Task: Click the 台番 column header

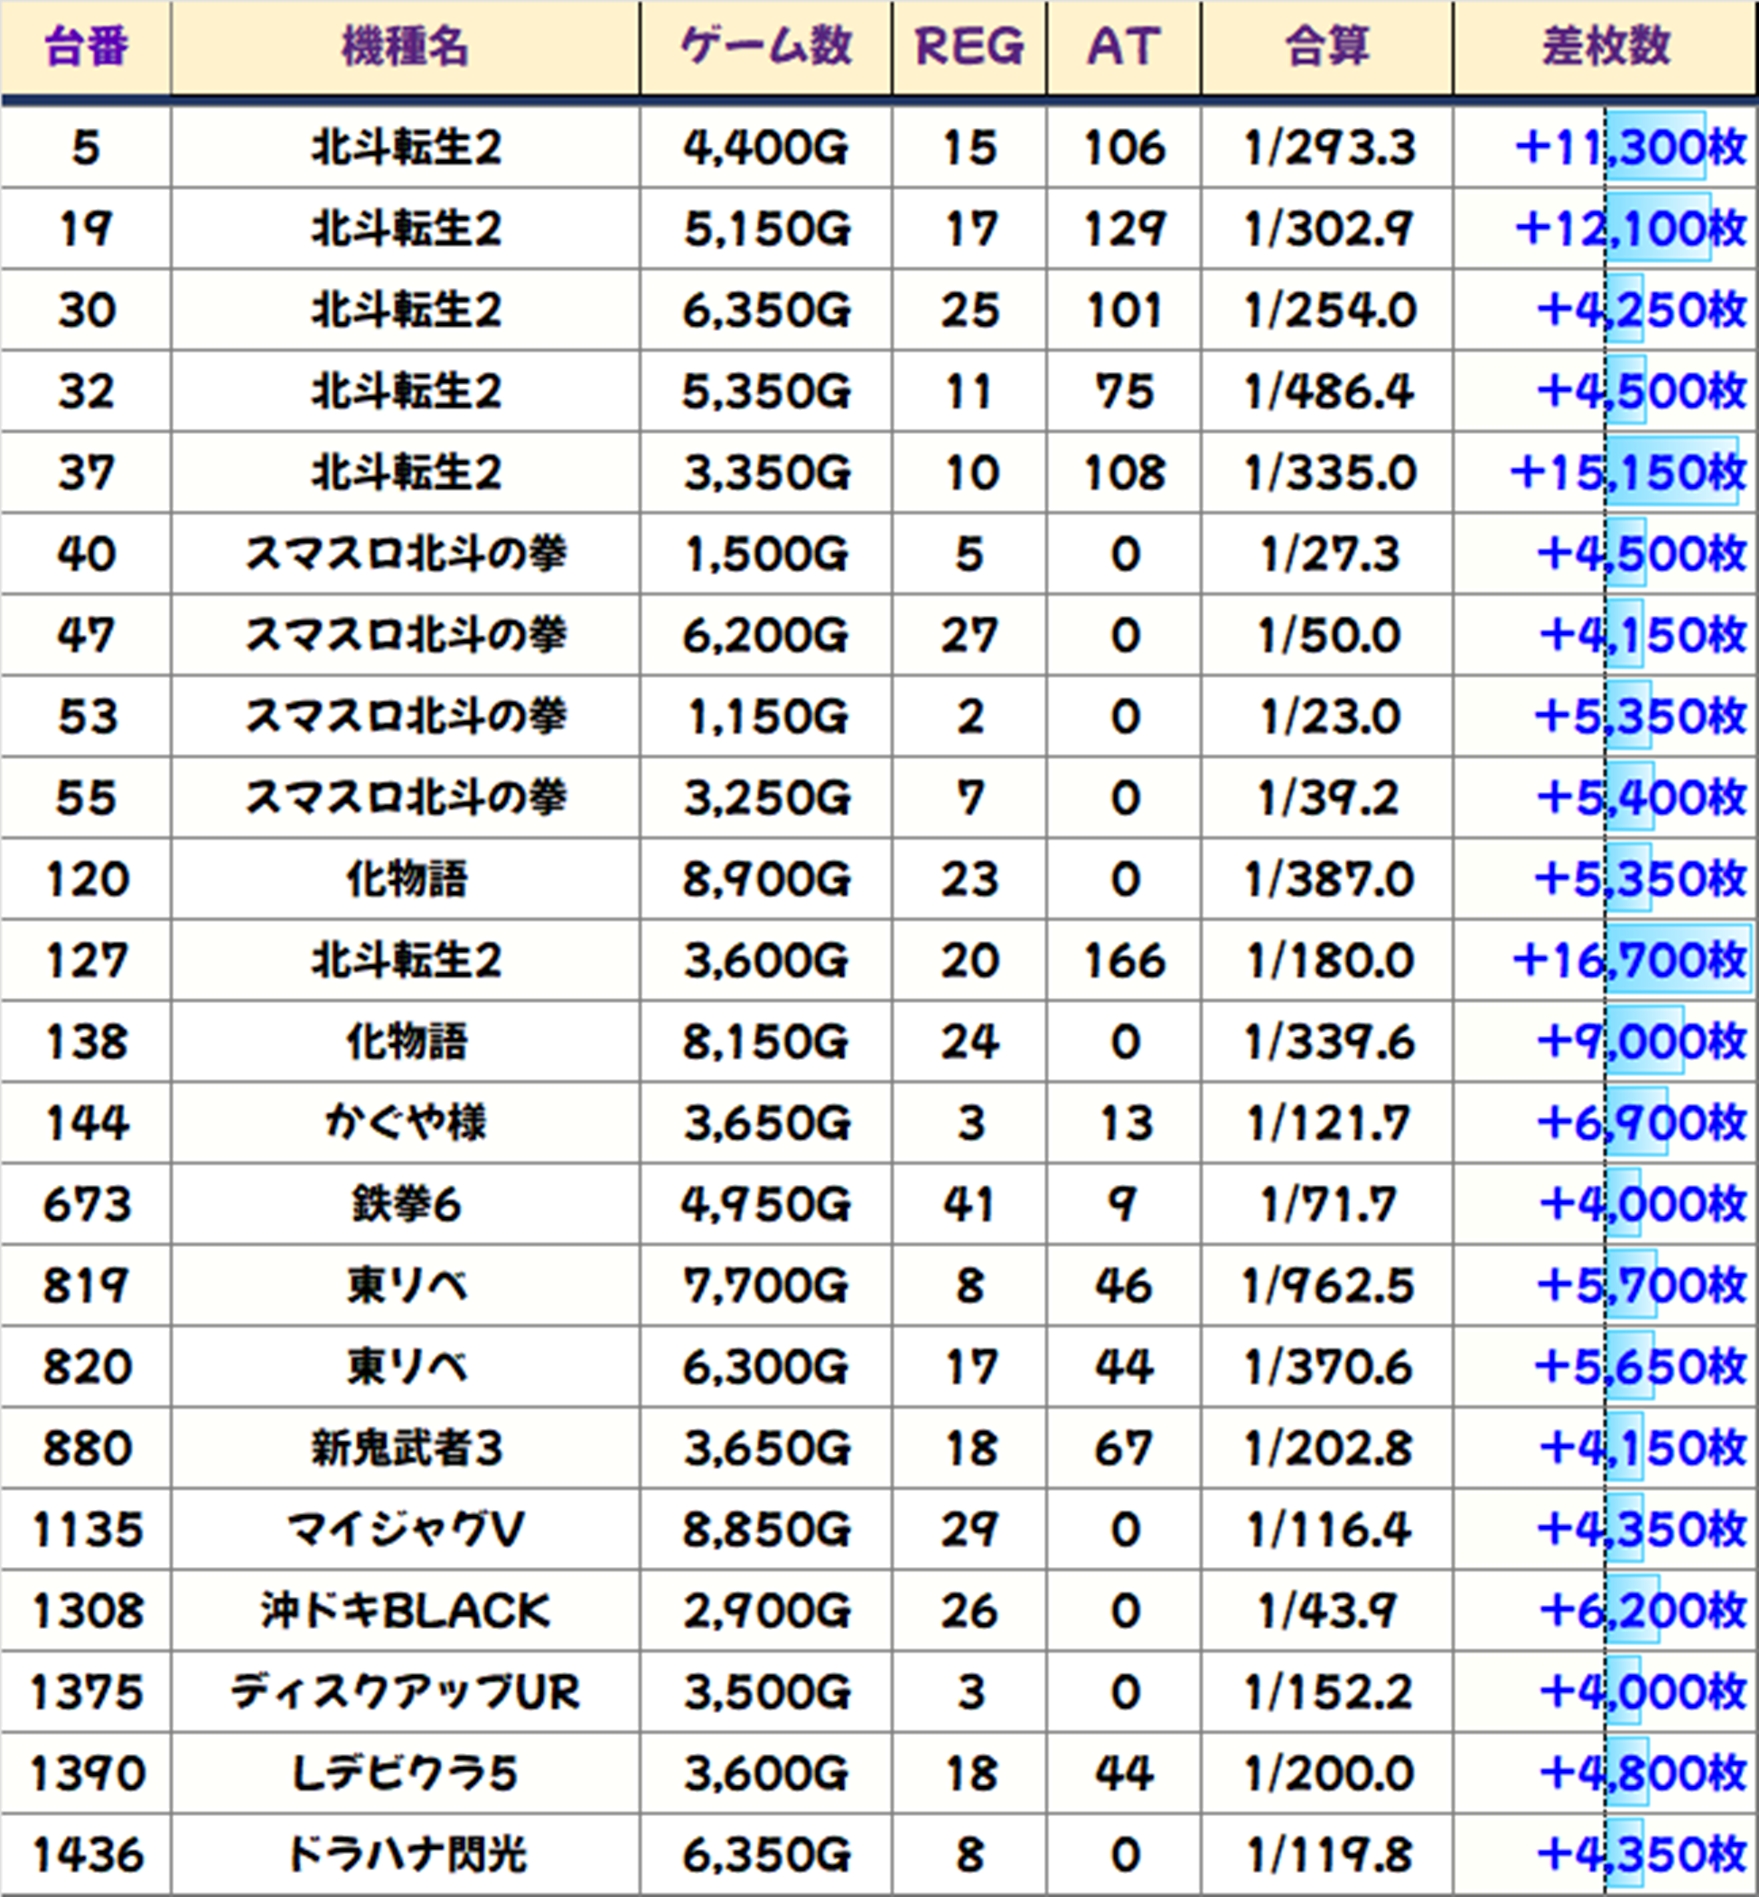Action: (x=86, y=47)
